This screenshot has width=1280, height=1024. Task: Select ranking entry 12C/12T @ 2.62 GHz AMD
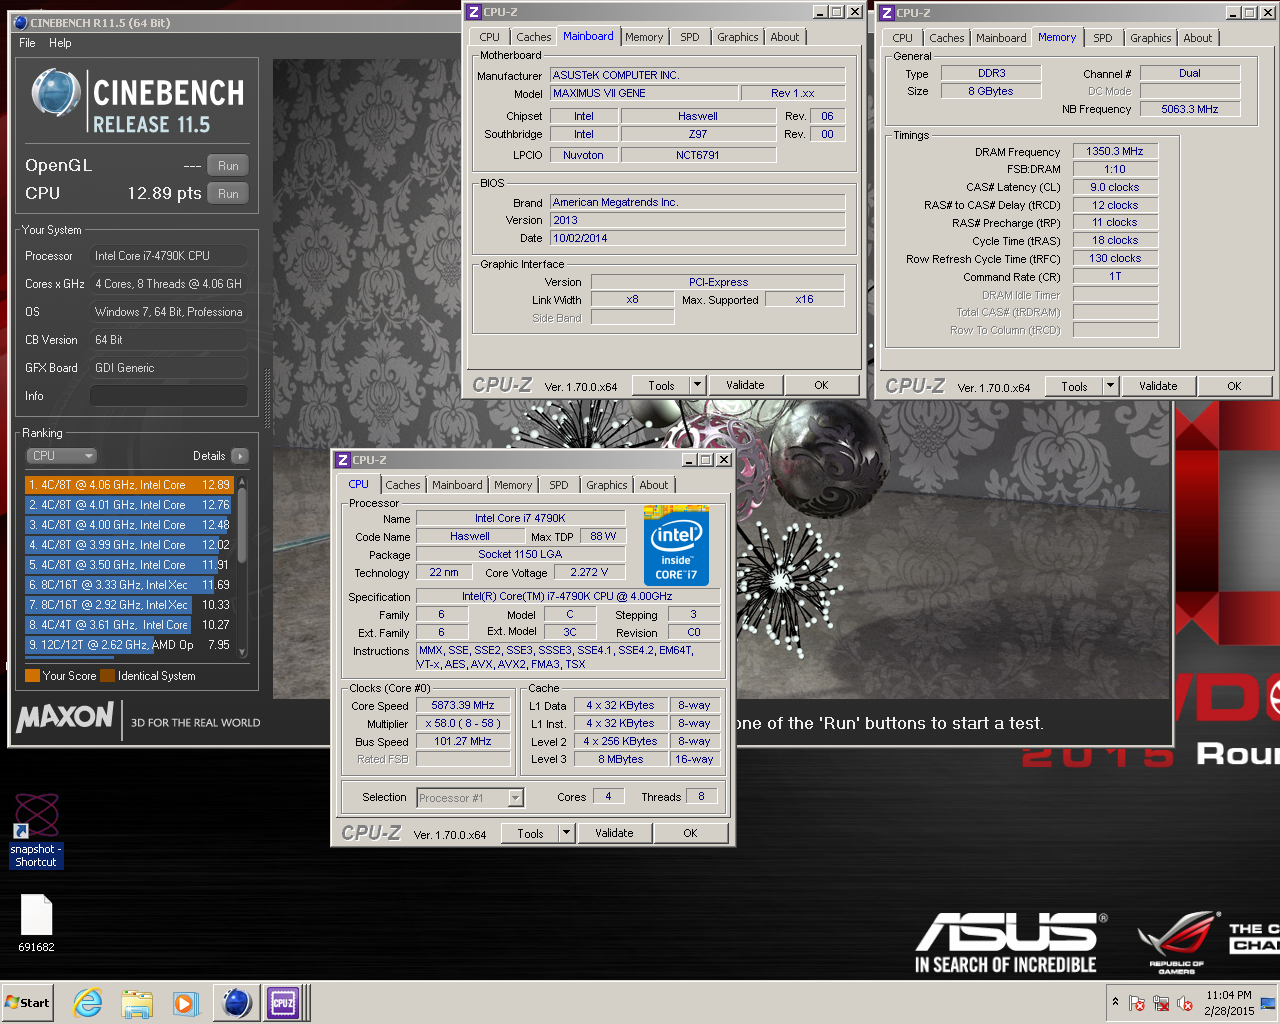click(129, 645)
